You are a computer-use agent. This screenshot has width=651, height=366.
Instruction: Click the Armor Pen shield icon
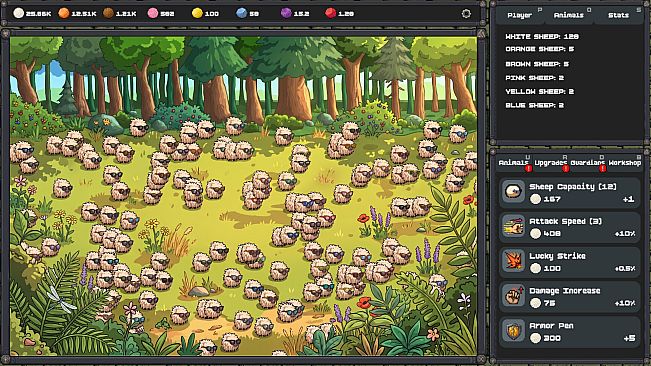click(514, 331)
